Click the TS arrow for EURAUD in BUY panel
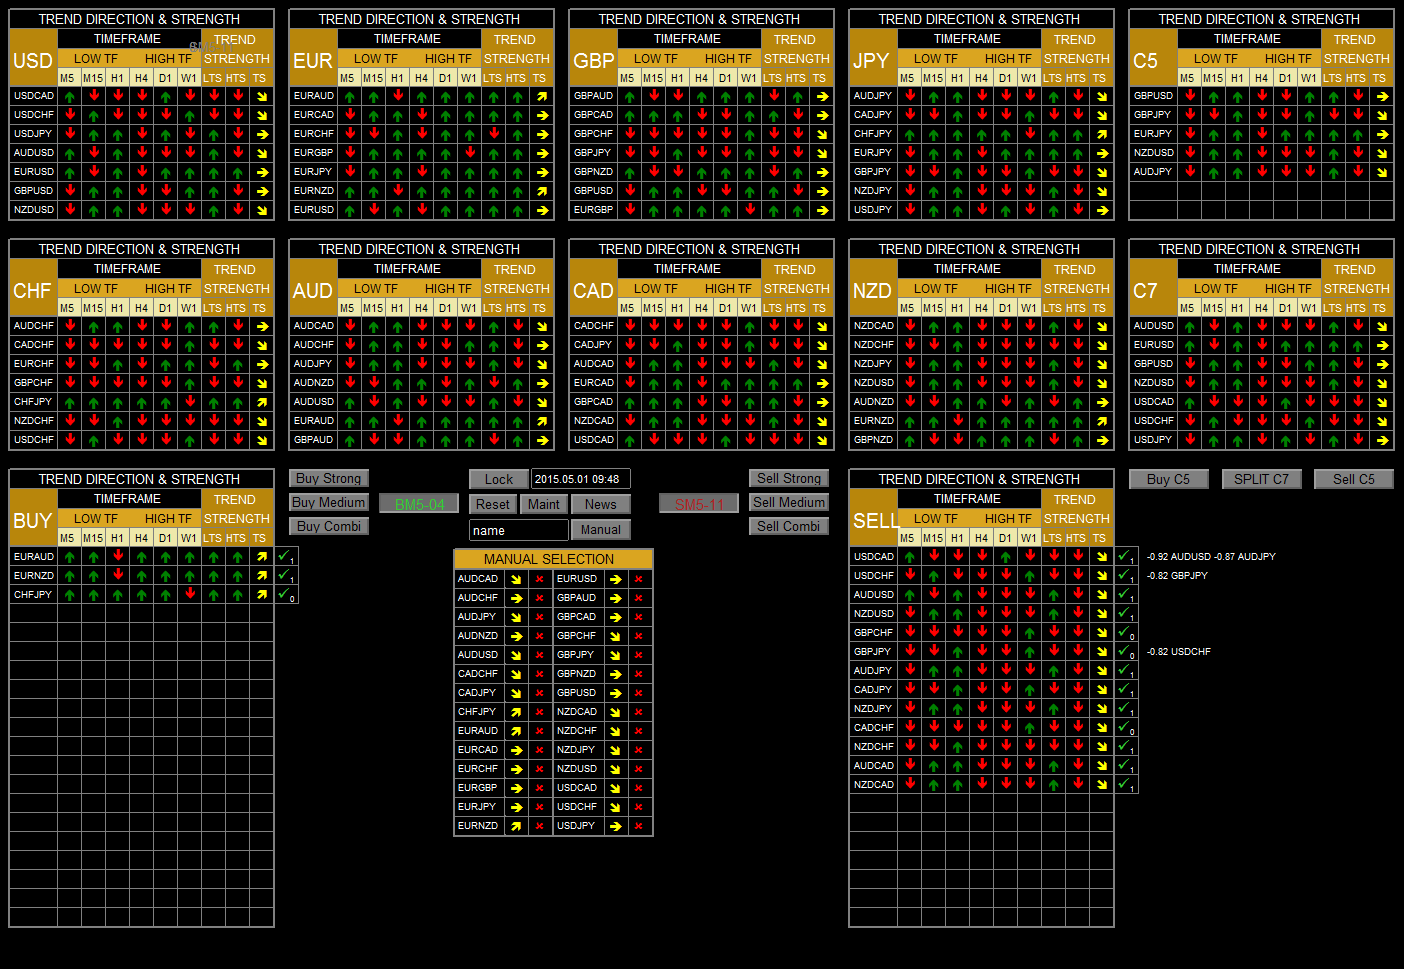 pyautogui.click(x=261, y=556)
